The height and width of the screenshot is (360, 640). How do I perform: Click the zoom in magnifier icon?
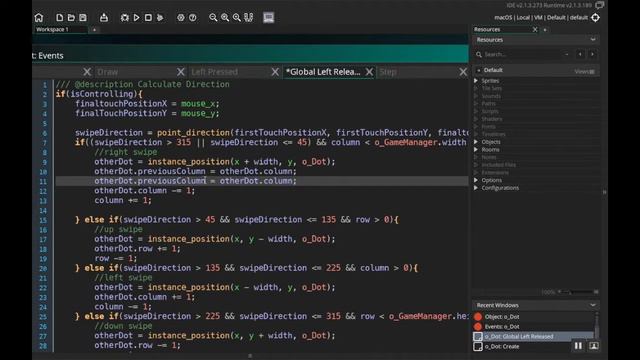[225, 18]
